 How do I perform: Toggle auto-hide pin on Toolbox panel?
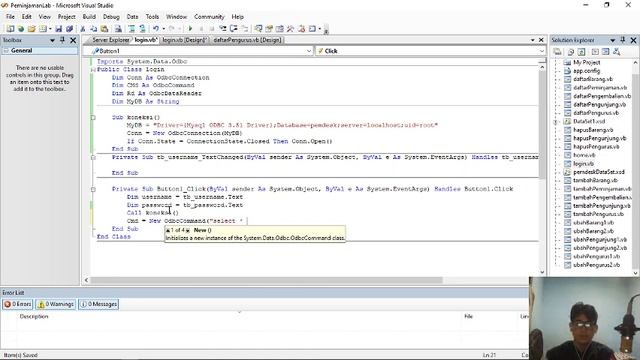tap(62, 40)
